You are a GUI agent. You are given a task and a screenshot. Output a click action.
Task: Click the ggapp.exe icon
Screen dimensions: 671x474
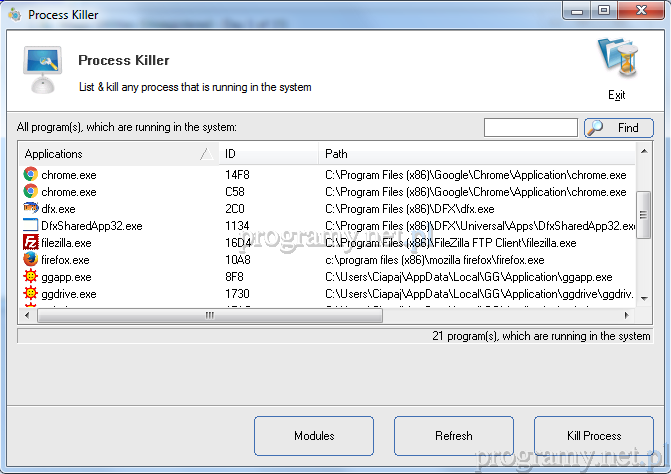pyautogui.click(x=30, y=277)
